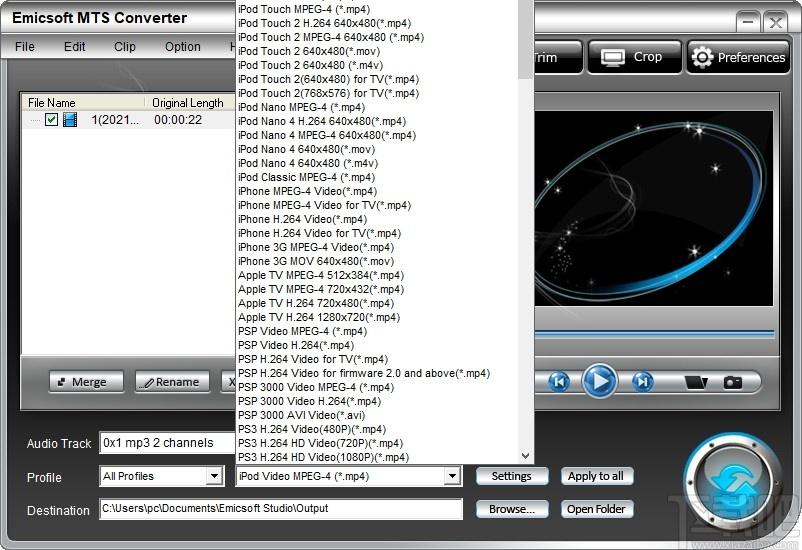Click the preview playback progress slider

654,334
